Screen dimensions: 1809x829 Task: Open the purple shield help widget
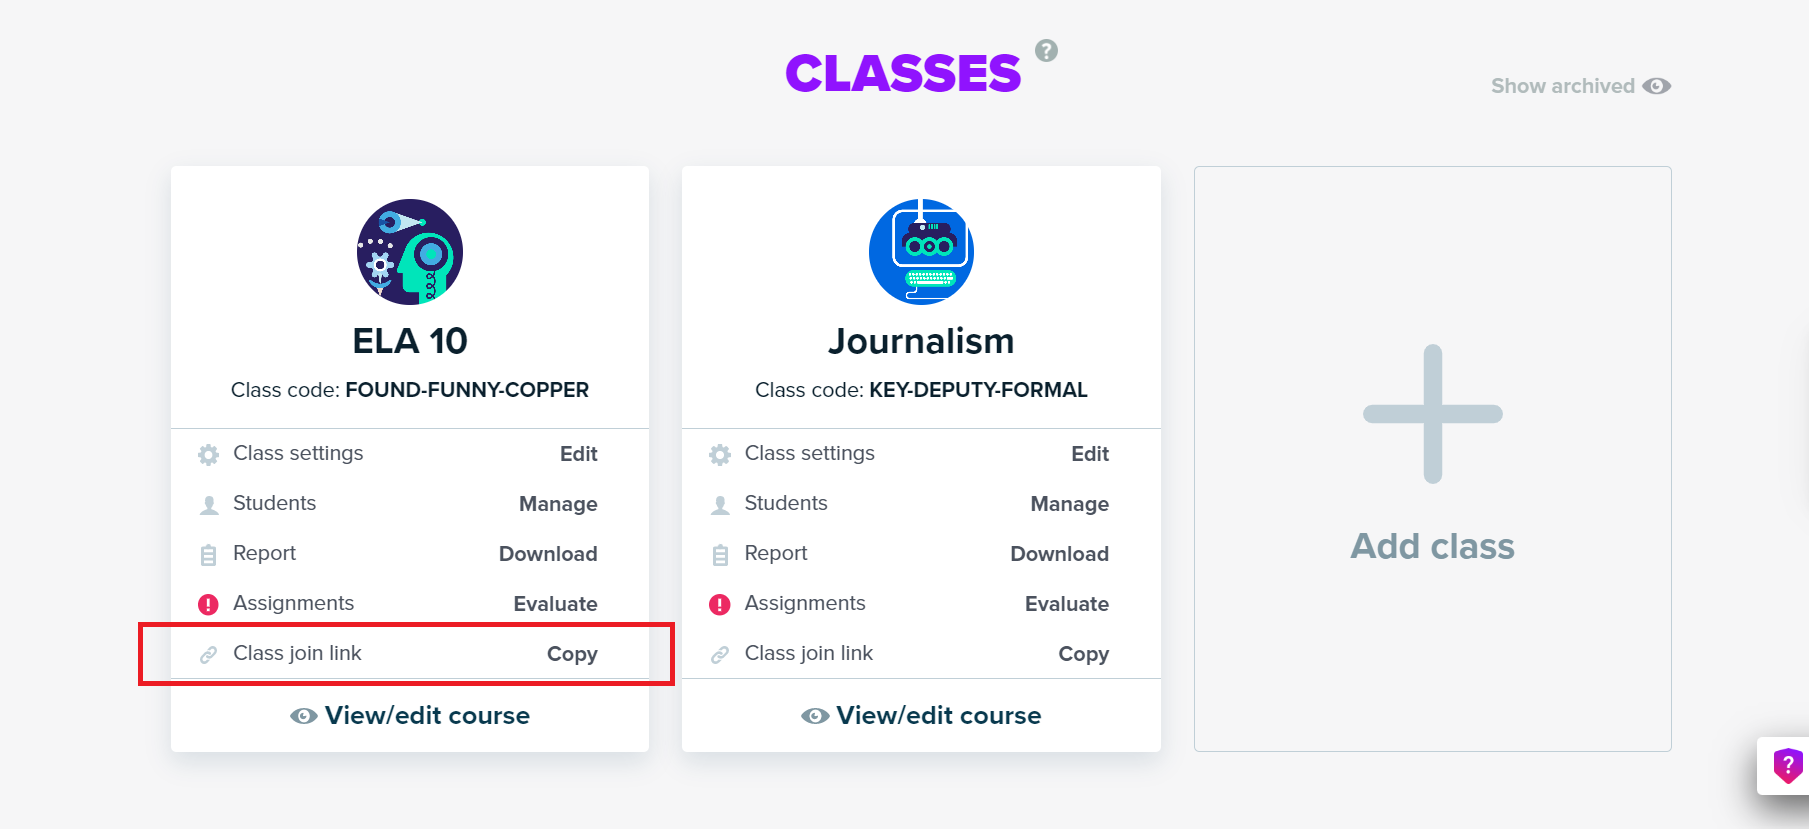tap(1787, 766)
